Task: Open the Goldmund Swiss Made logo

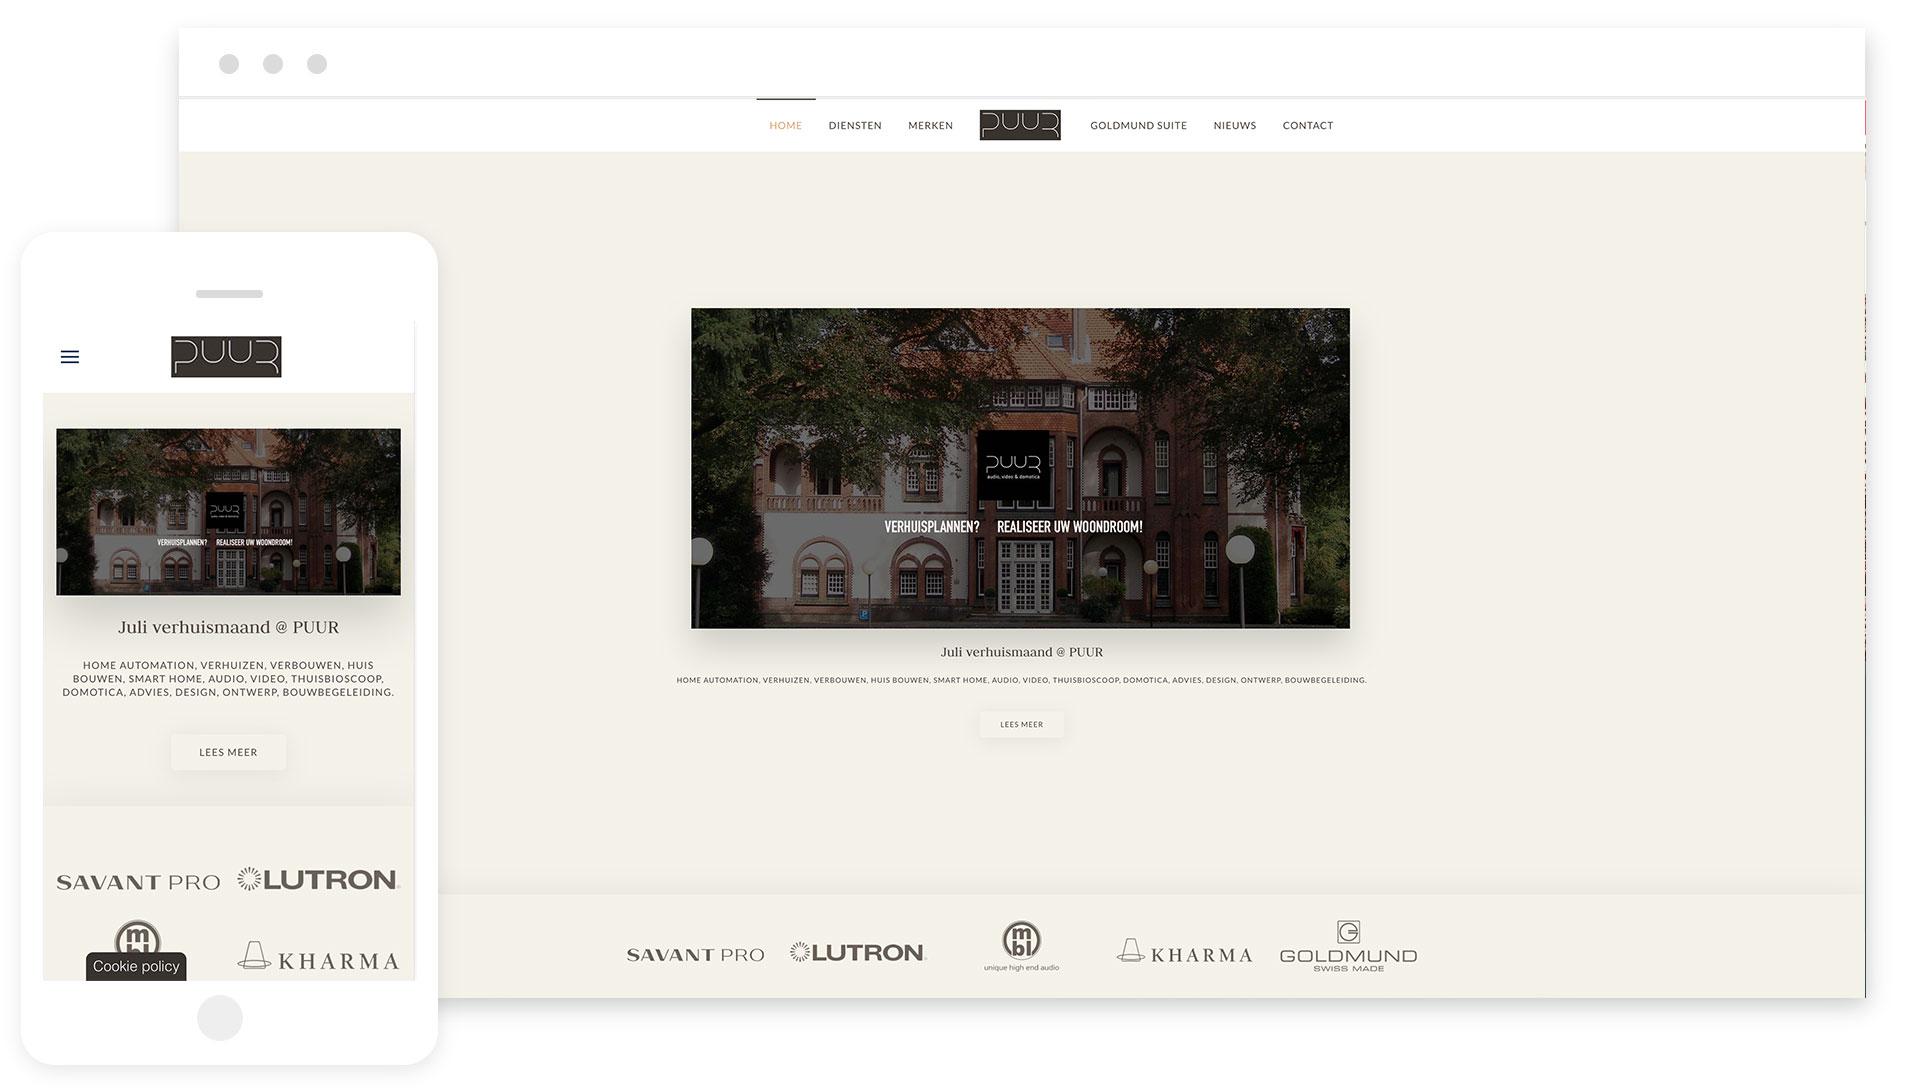Action: click(x=1348, y=947)
